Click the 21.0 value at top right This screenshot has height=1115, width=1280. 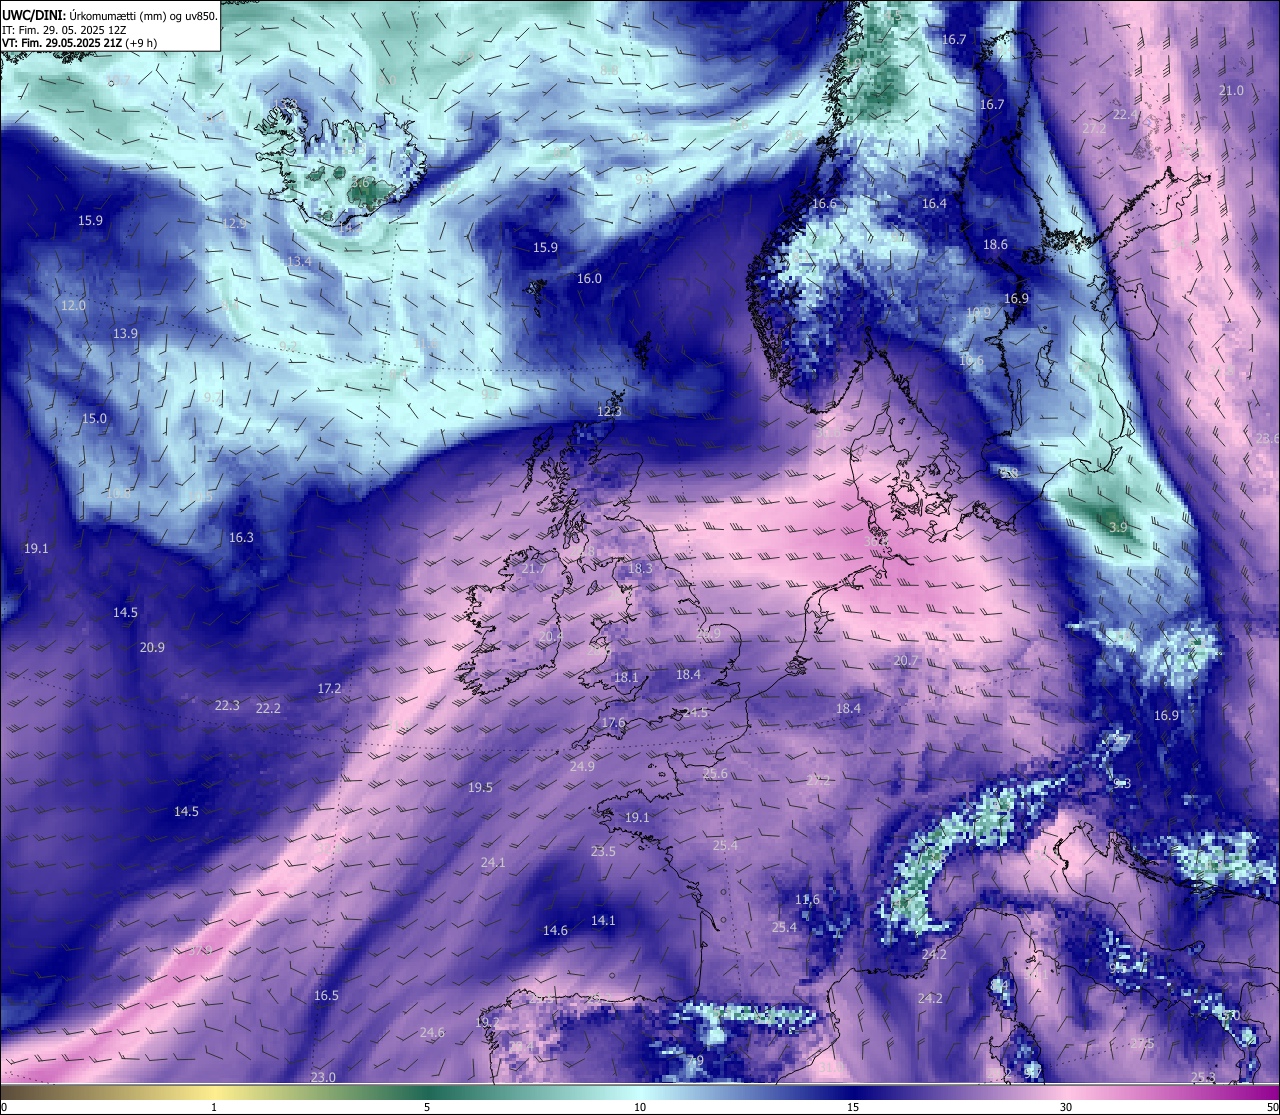coord(1231,91)
